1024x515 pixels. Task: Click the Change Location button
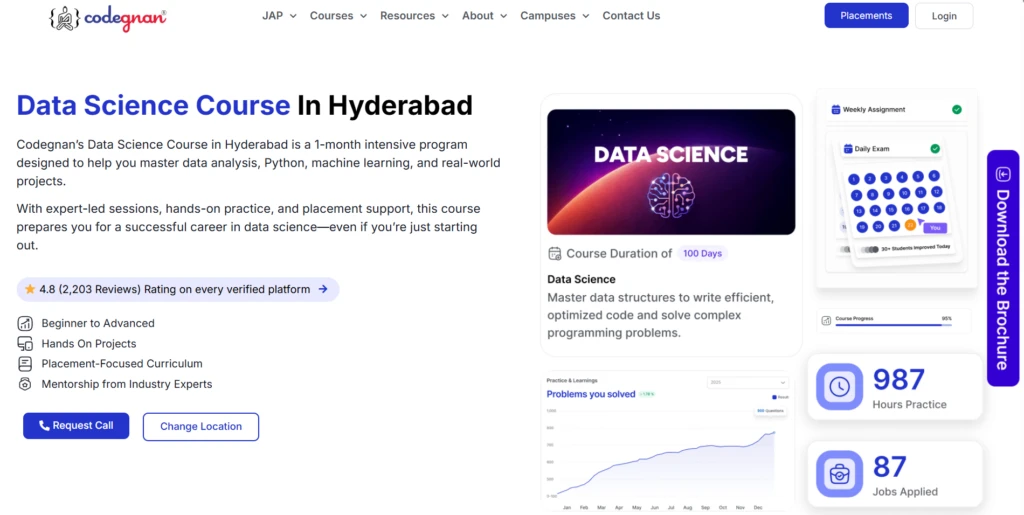(200, 426)
